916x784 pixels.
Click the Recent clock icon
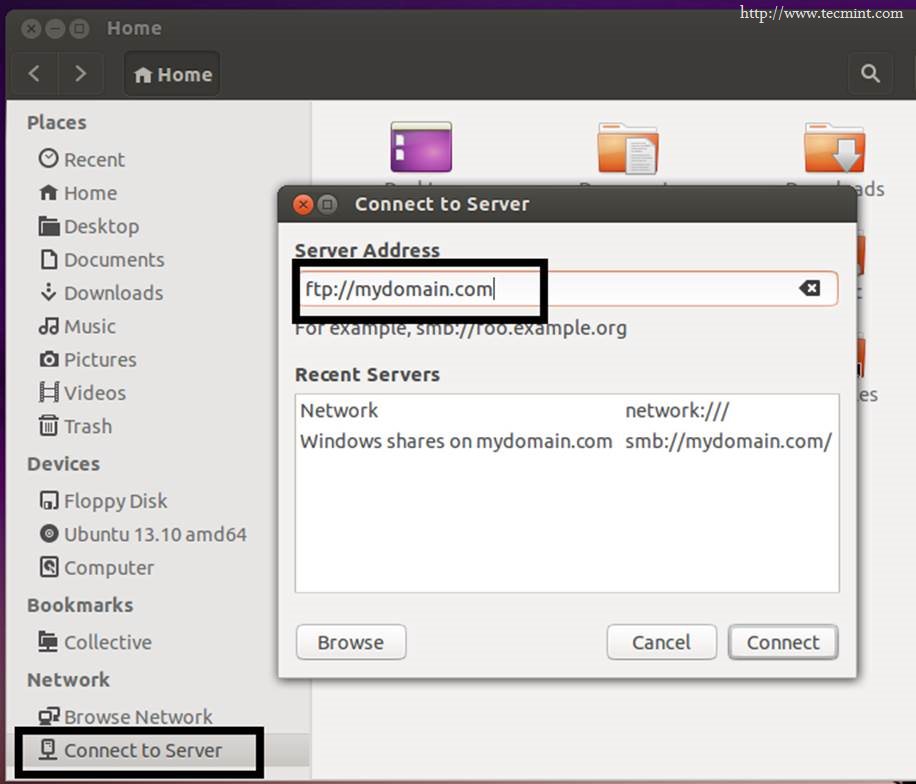click(x=48, y=158)
